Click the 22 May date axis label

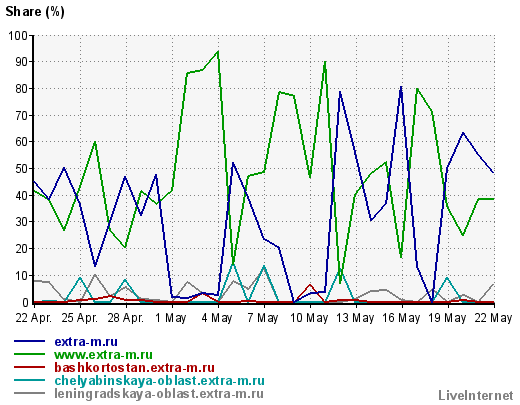(493, 318)
